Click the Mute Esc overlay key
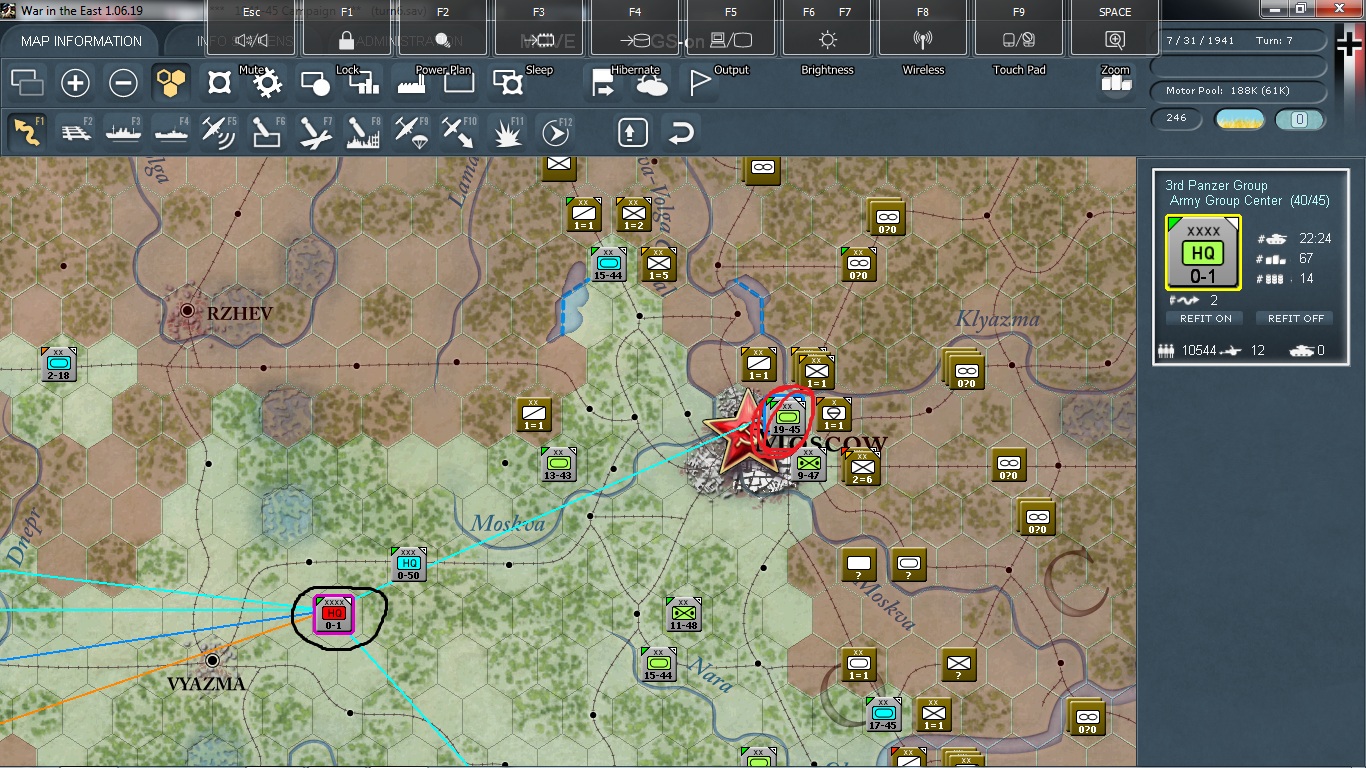The image size is (1366, 768). pos(251,28)
